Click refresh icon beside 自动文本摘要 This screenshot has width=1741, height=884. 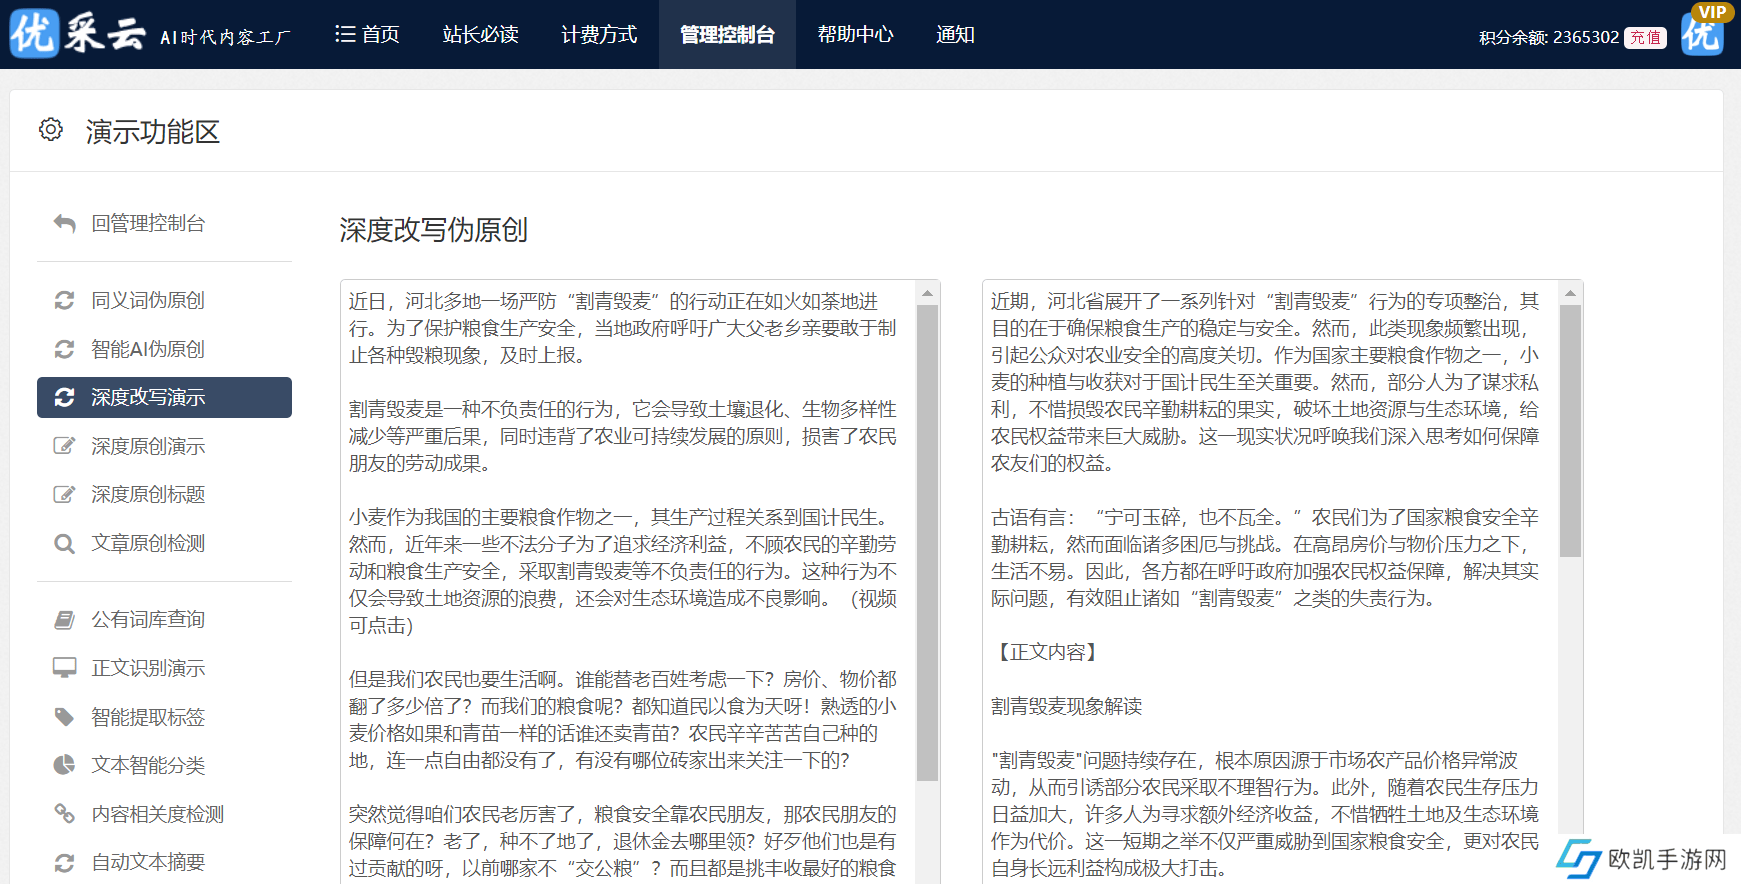[65, 862]
